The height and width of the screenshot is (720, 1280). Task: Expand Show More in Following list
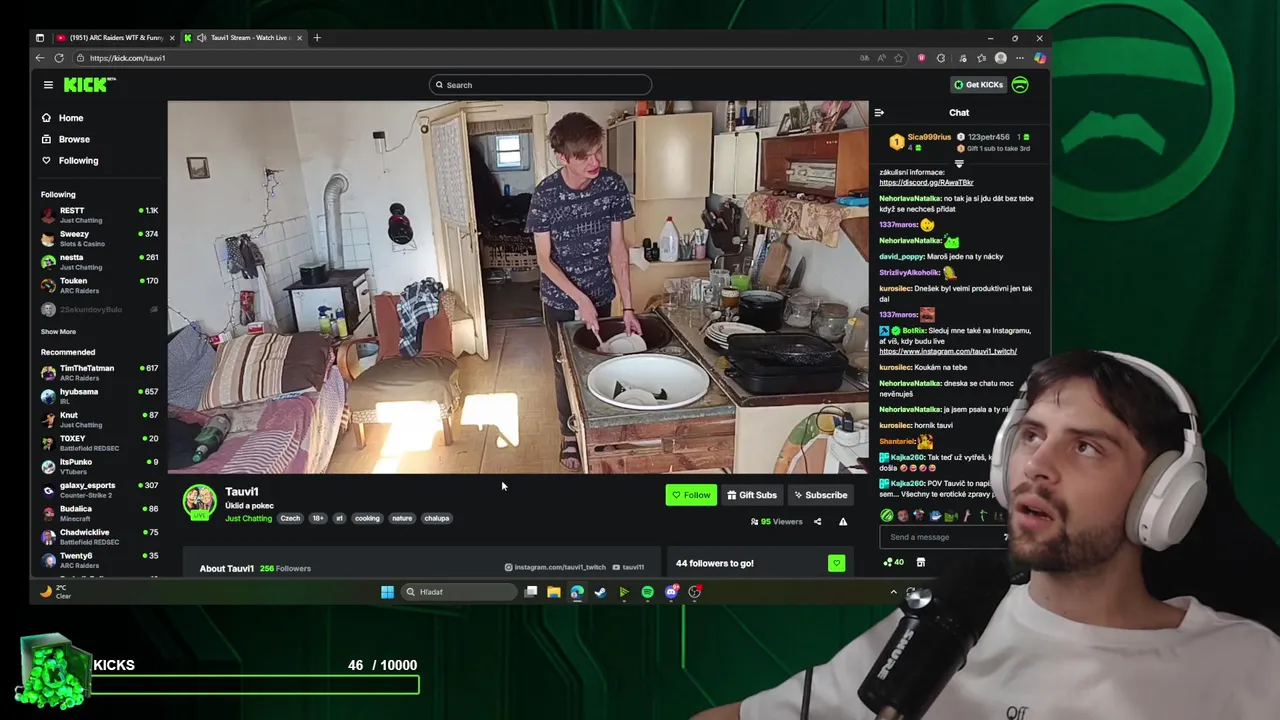coord(58,331)
